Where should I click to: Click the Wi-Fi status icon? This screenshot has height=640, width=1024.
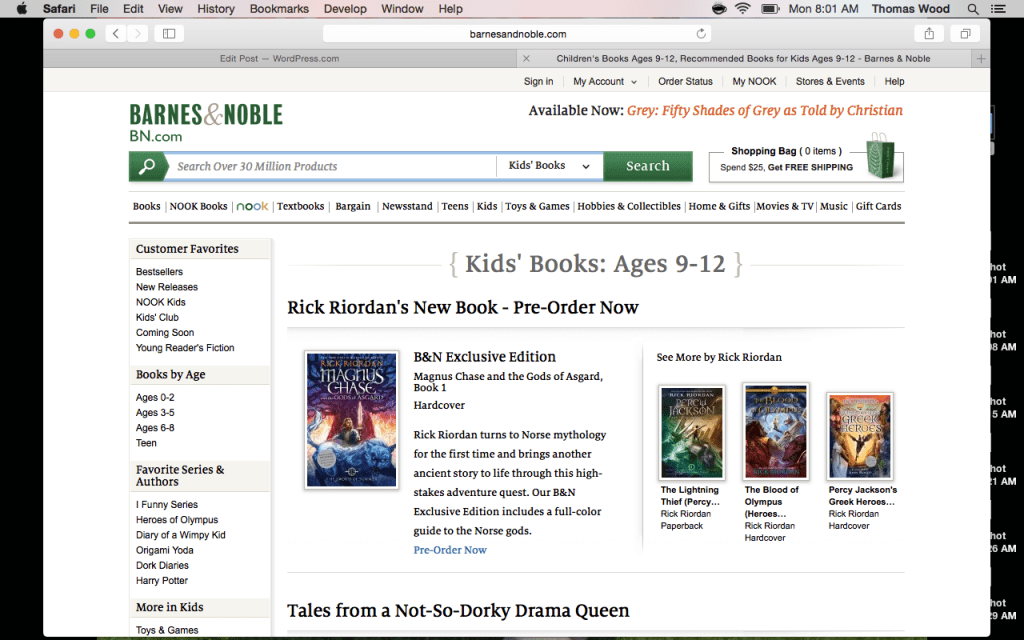click(x=742, y=9)
